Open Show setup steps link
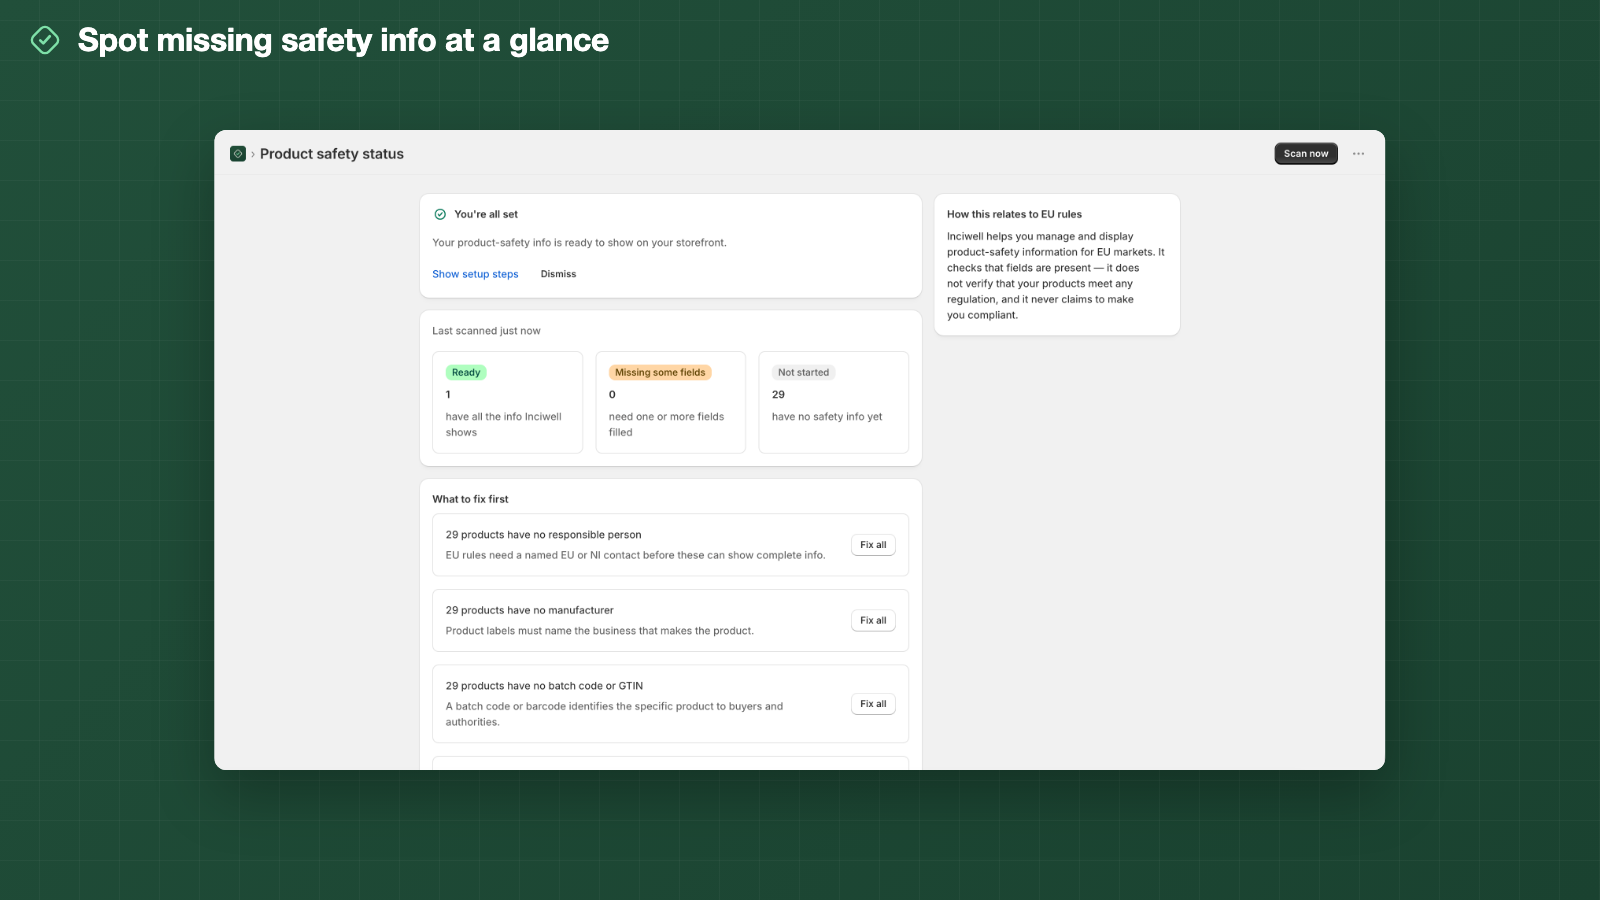 (x=475, y=274)
